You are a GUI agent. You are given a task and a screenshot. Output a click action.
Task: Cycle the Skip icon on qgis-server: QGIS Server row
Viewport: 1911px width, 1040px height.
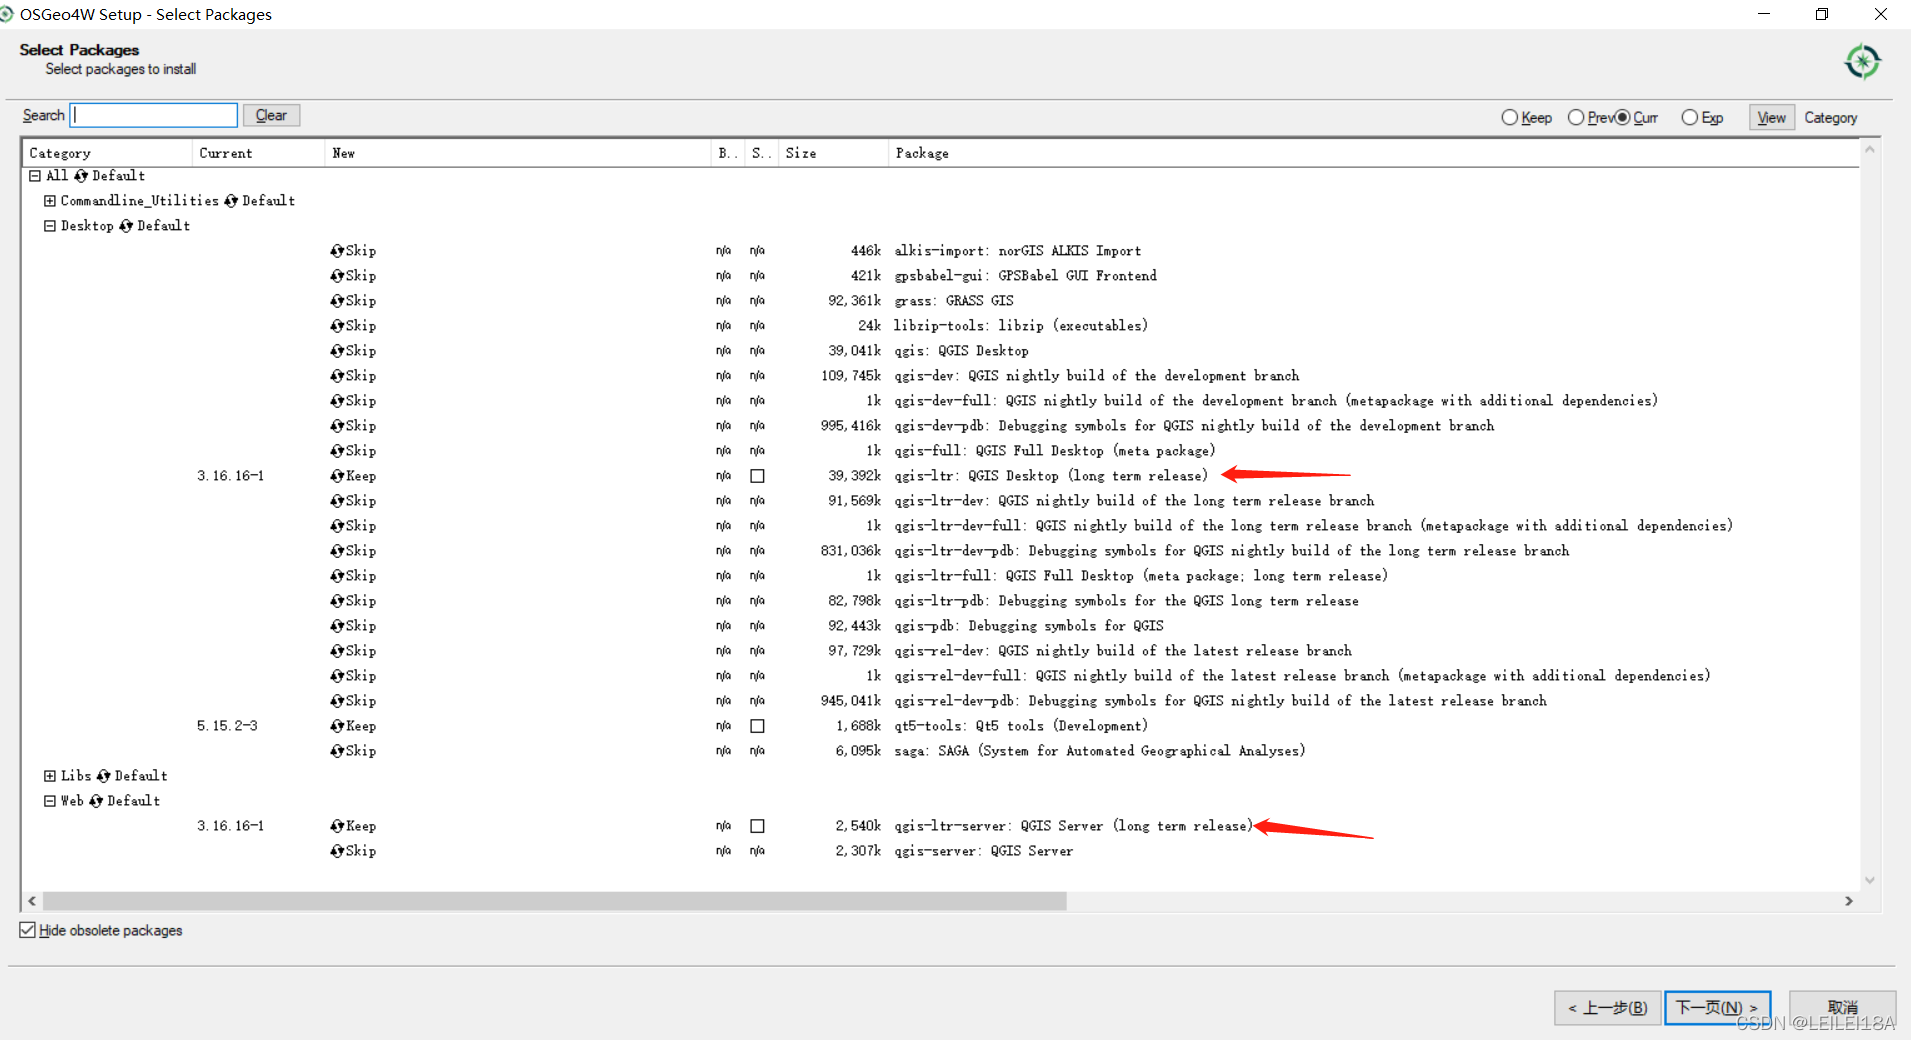(x=337, y=851)
